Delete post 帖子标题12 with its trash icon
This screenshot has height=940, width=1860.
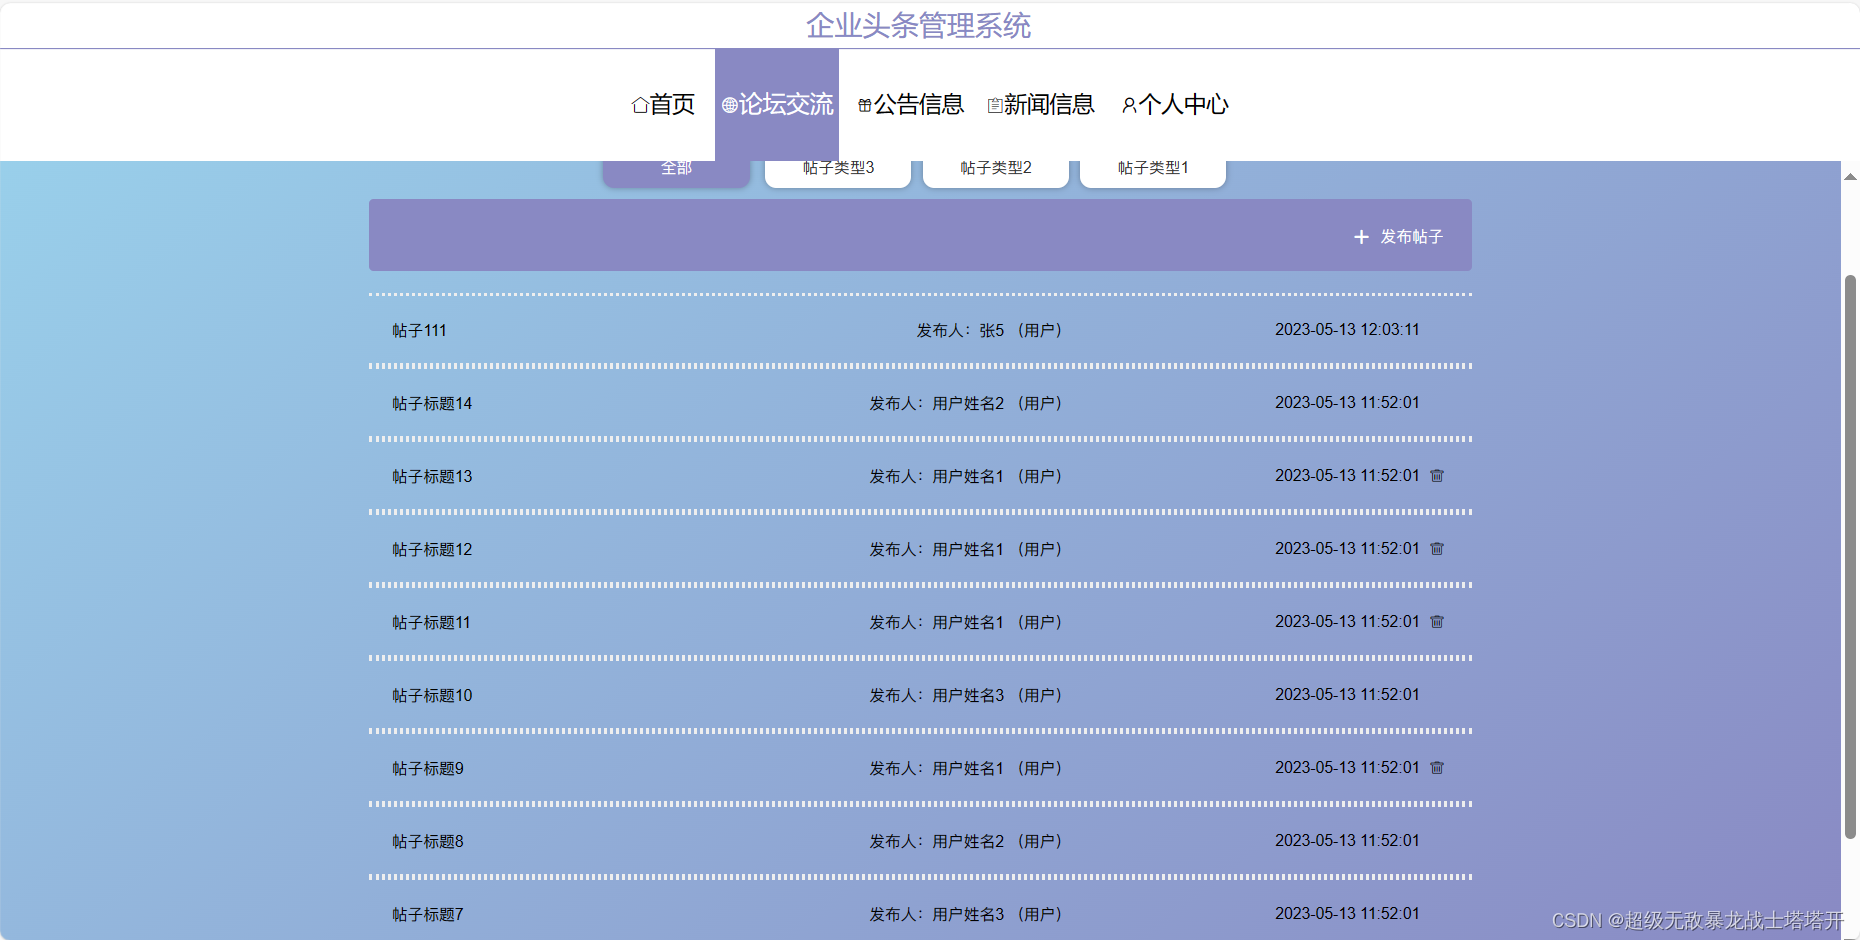[x=1437, y=549]
